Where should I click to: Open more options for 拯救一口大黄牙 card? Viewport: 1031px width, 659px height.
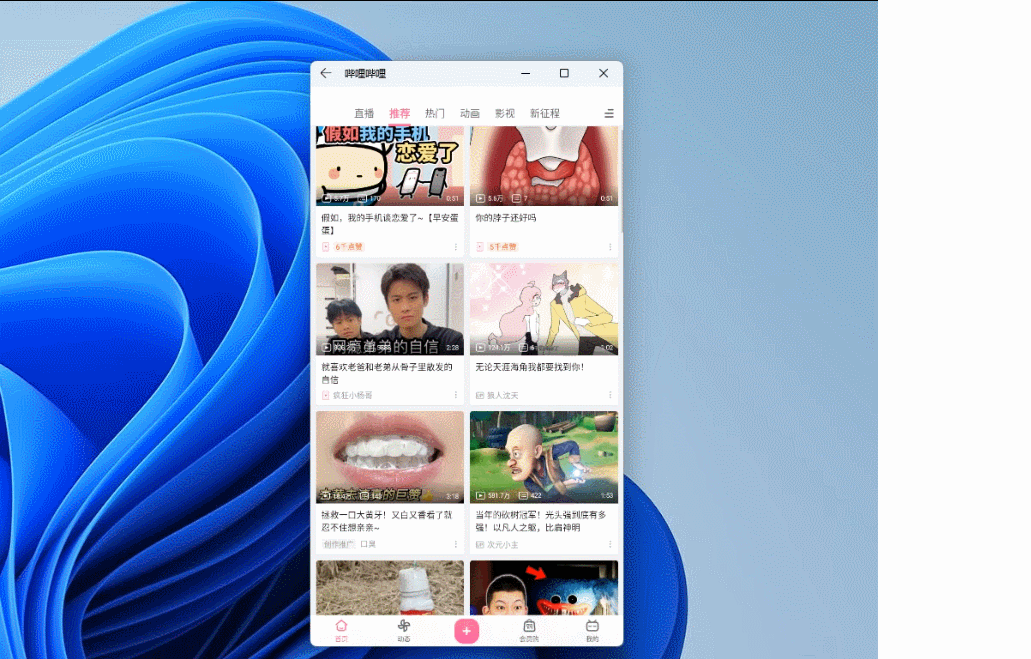pyautogui.click(x=456, y=545)
